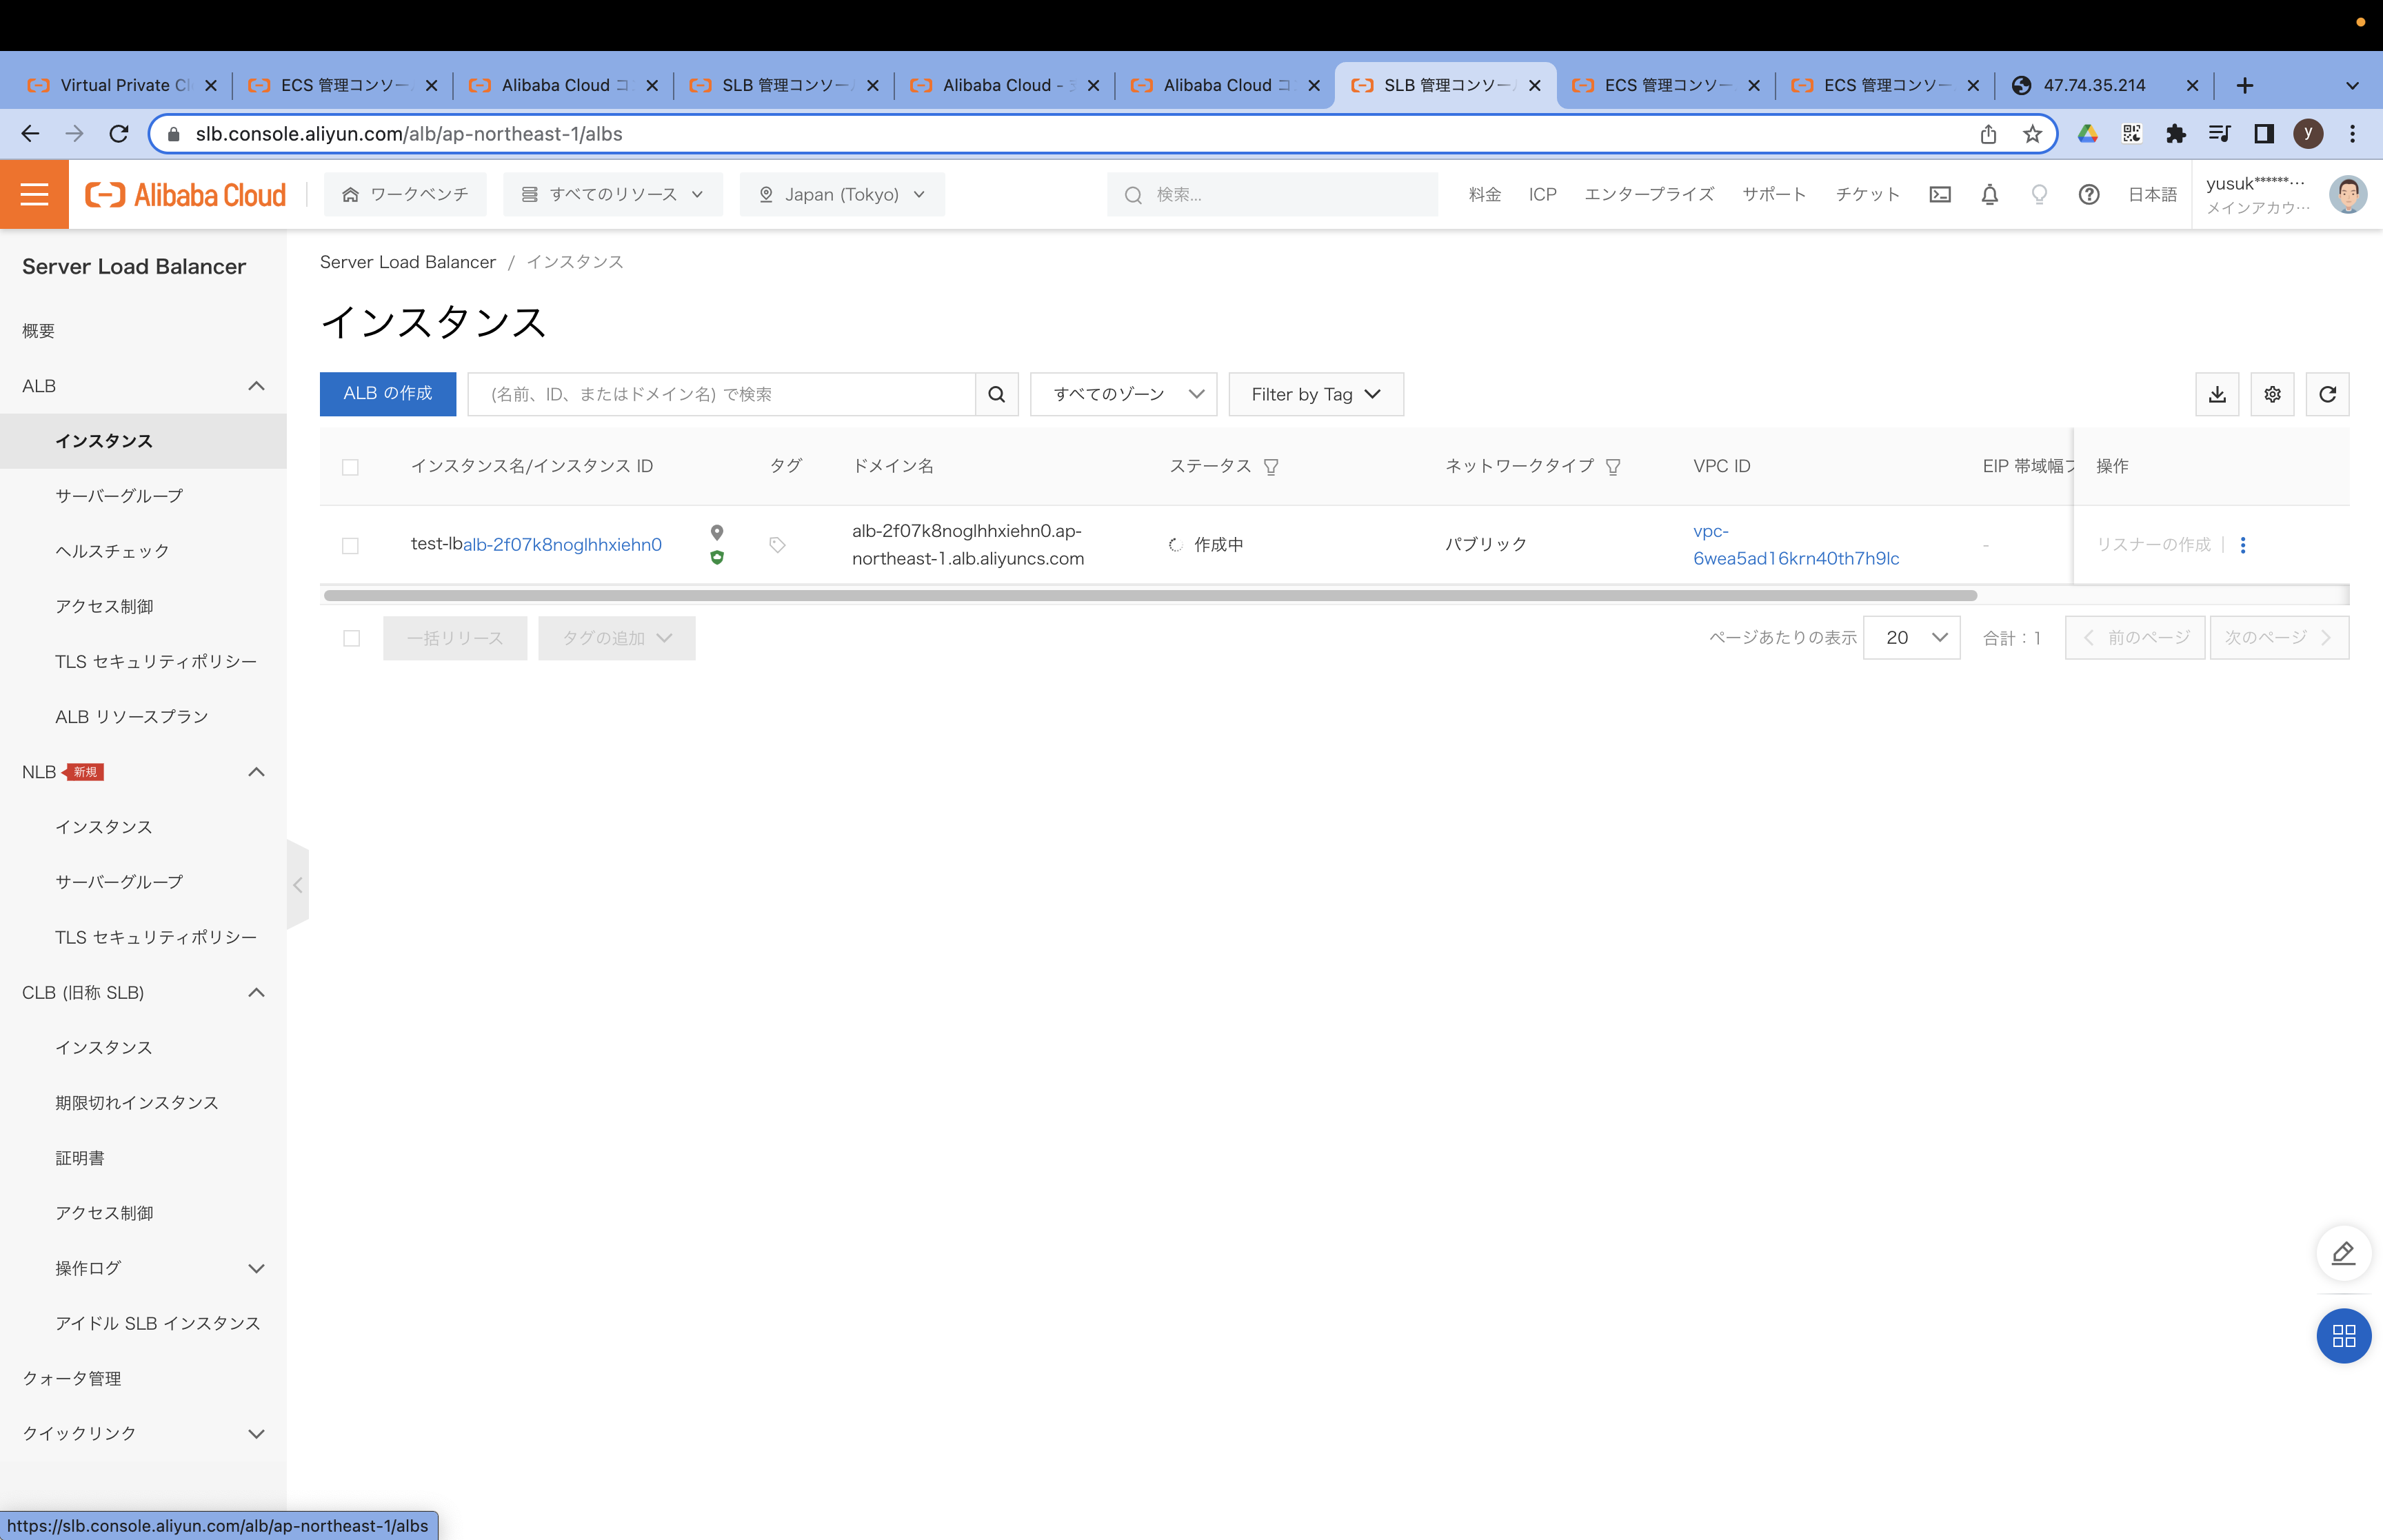Open Japan (Tokyo) region selector
2383x1540 pixels.
pyautogui.click(x=841, y=194)
